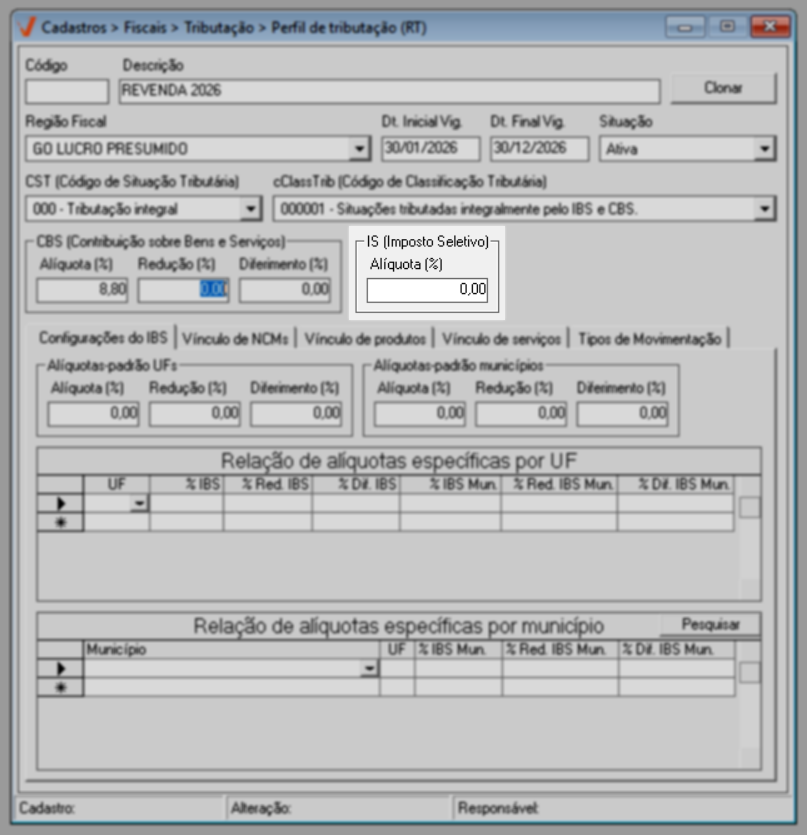
Task: Click UFs Redução (%) field
Action: pyautogui.click(x=194, y=414)
